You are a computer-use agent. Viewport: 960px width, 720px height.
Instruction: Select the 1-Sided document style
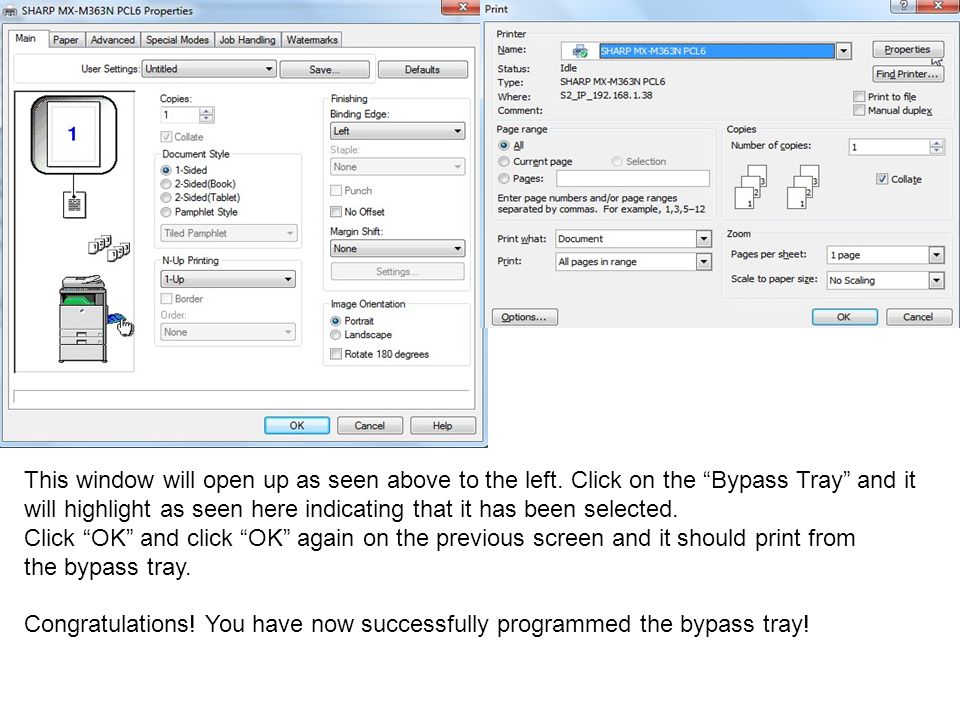166,170
